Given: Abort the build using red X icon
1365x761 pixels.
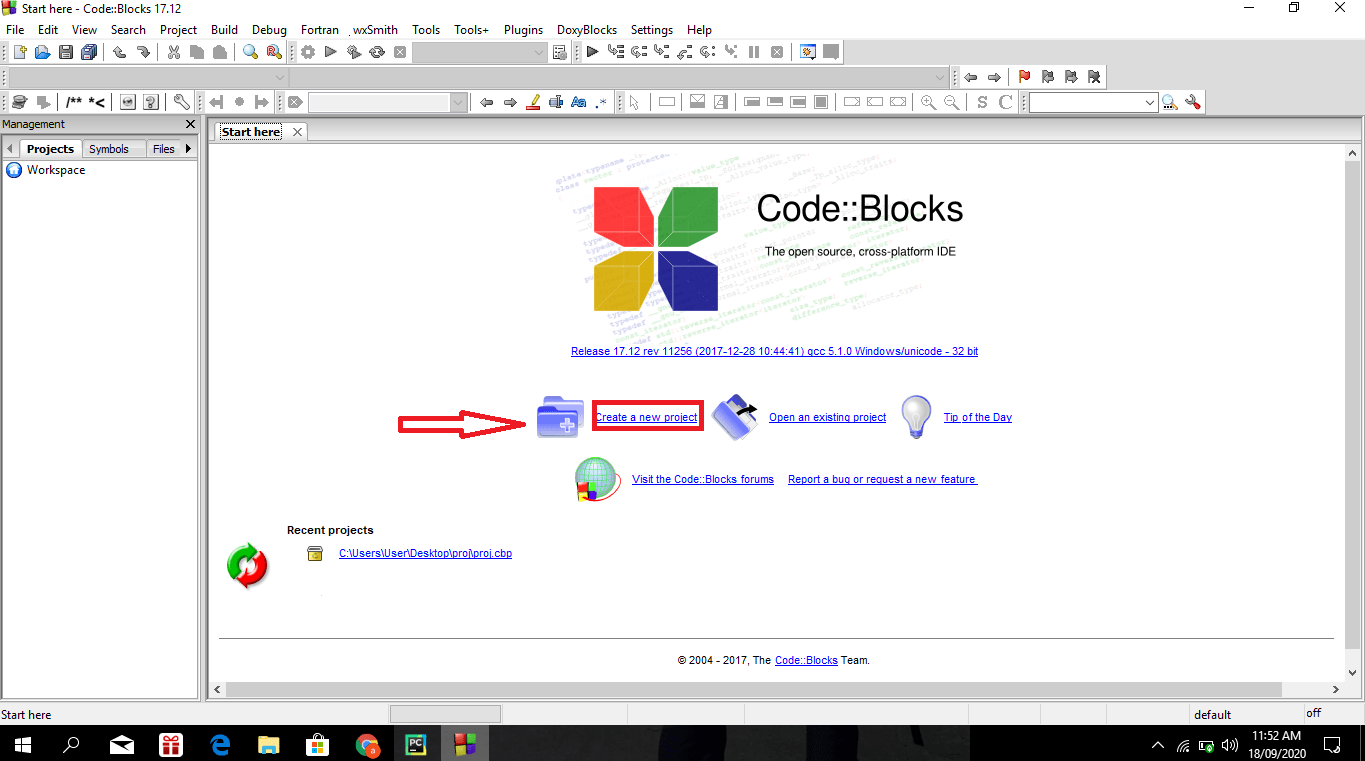Looking at the screenshot, I should (400, 51).
